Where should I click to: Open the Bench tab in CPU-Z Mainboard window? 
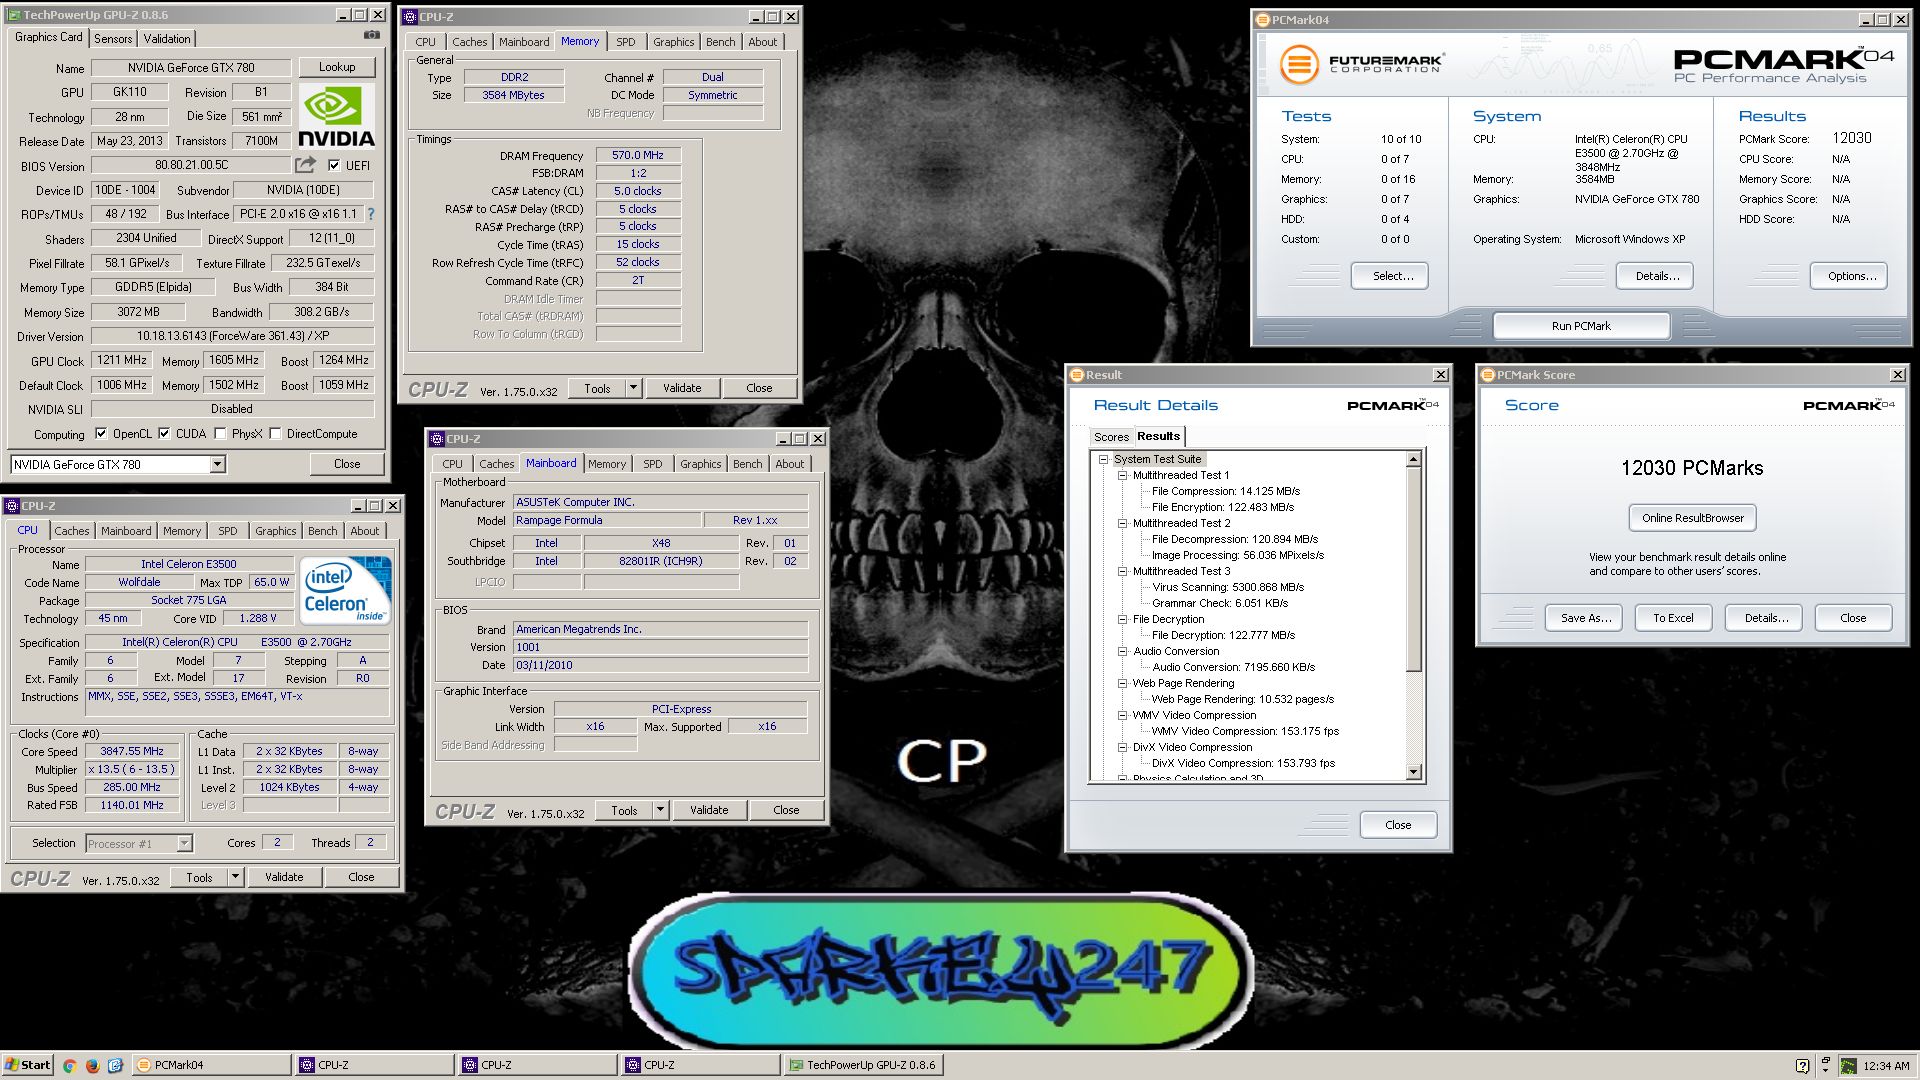[747, 464]
